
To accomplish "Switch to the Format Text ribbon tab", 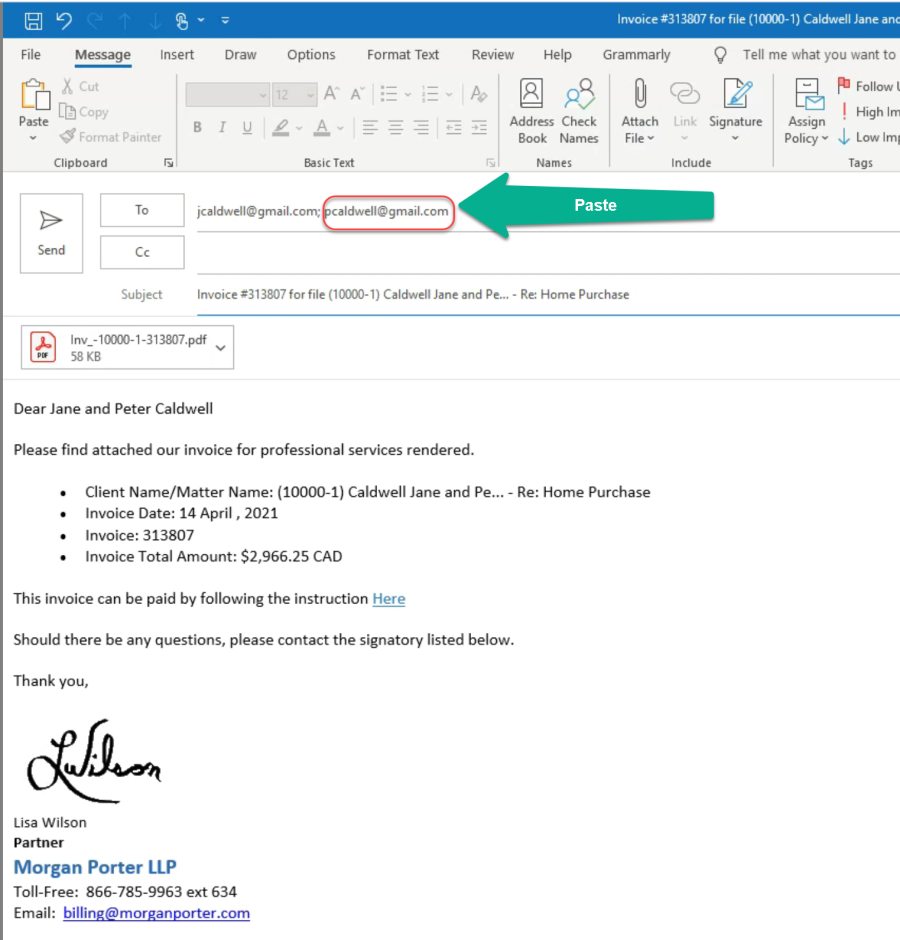I will (403, 55).
